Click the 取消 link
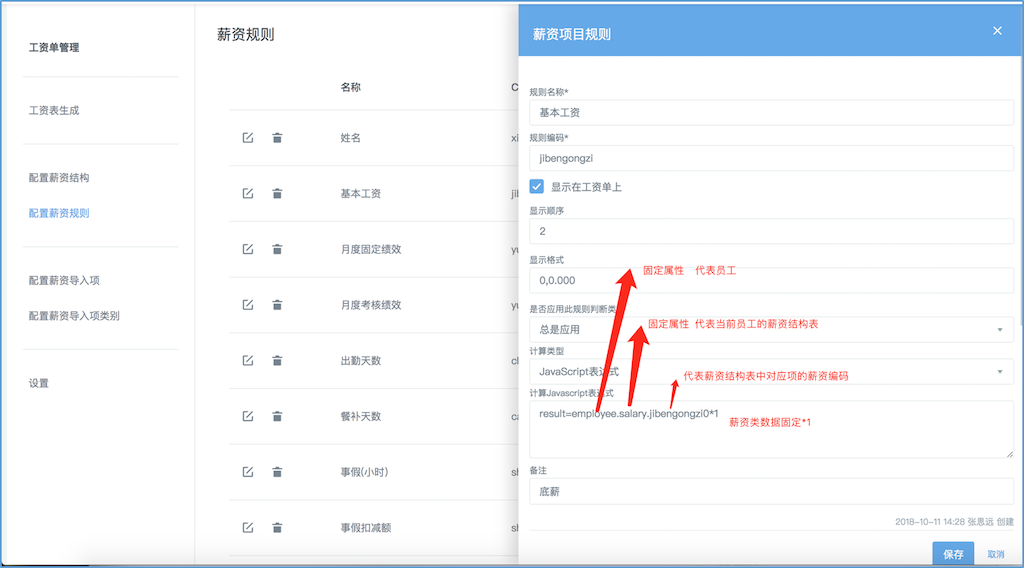The width and height of the screenshot is (1024, 568). point(996,554)
